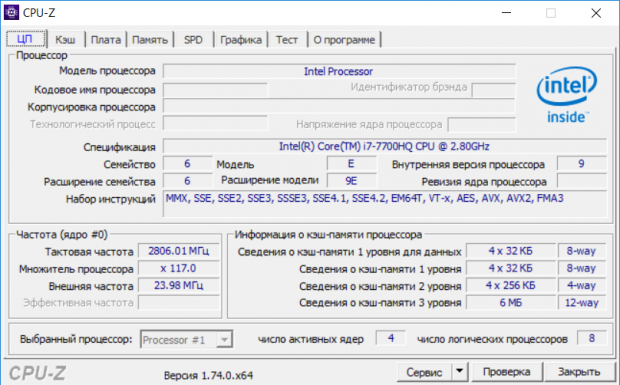This screenshot has width=620, height=385.
Task: Click the Intel inside logo
Action: 567,95
